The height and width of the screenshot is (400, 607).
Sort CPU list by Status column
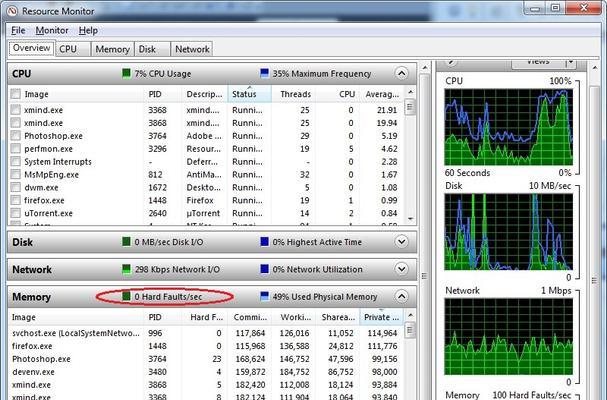[249, 94]
